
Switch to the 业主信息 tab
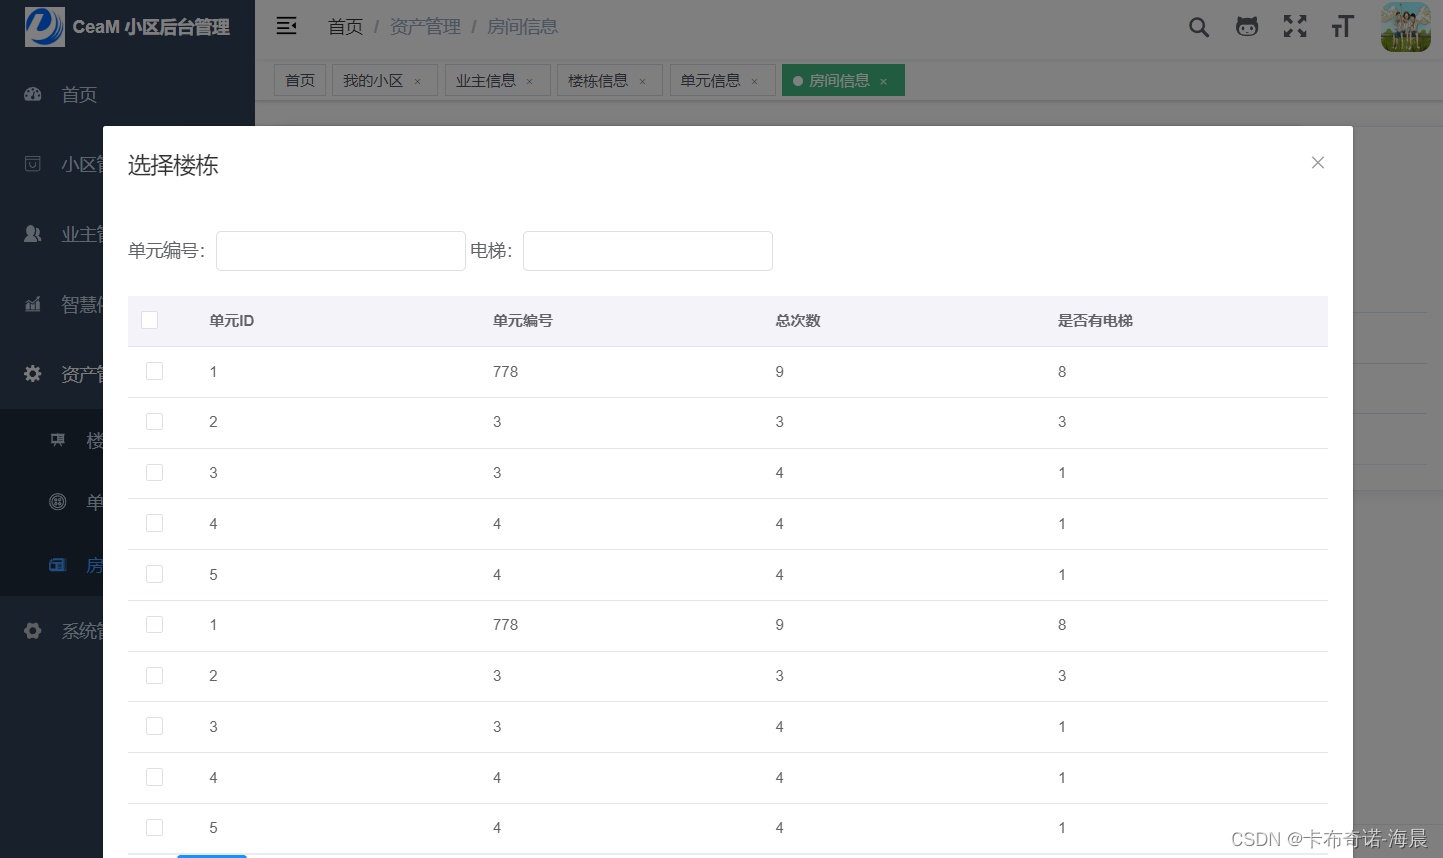click(489, 80)
